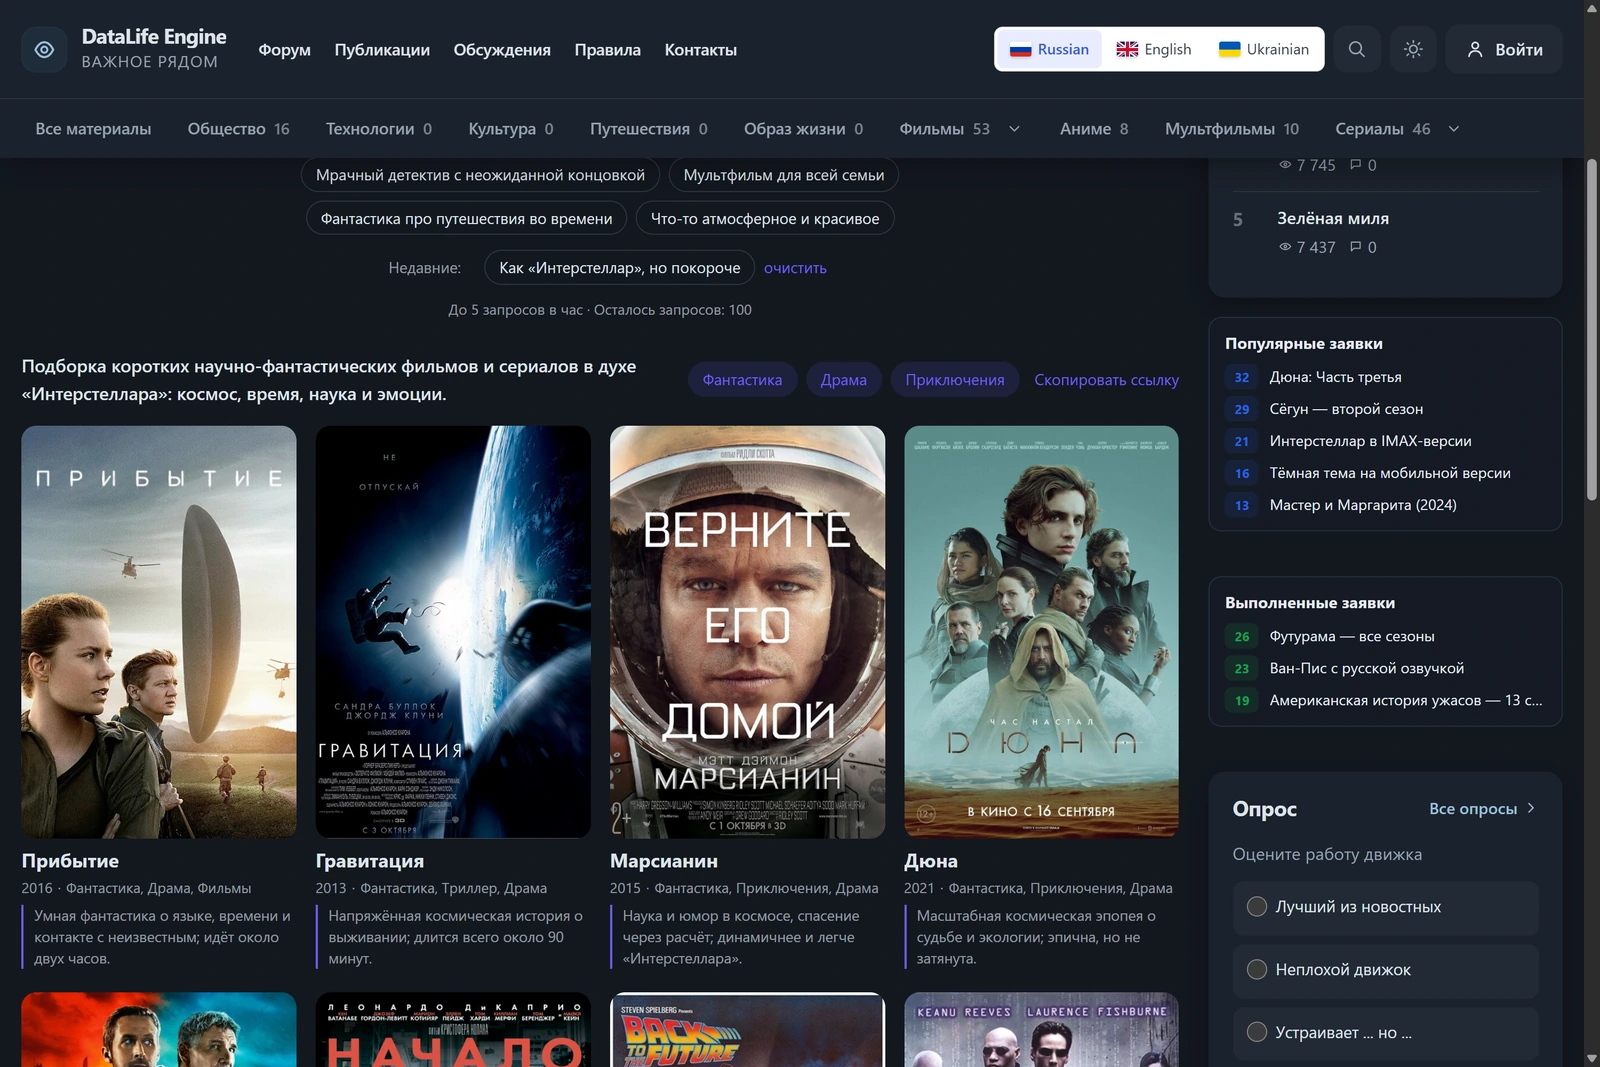Select the Фантастика genre tag
This screenshot has width=1600, height=1067.
(x=742, y=380)
